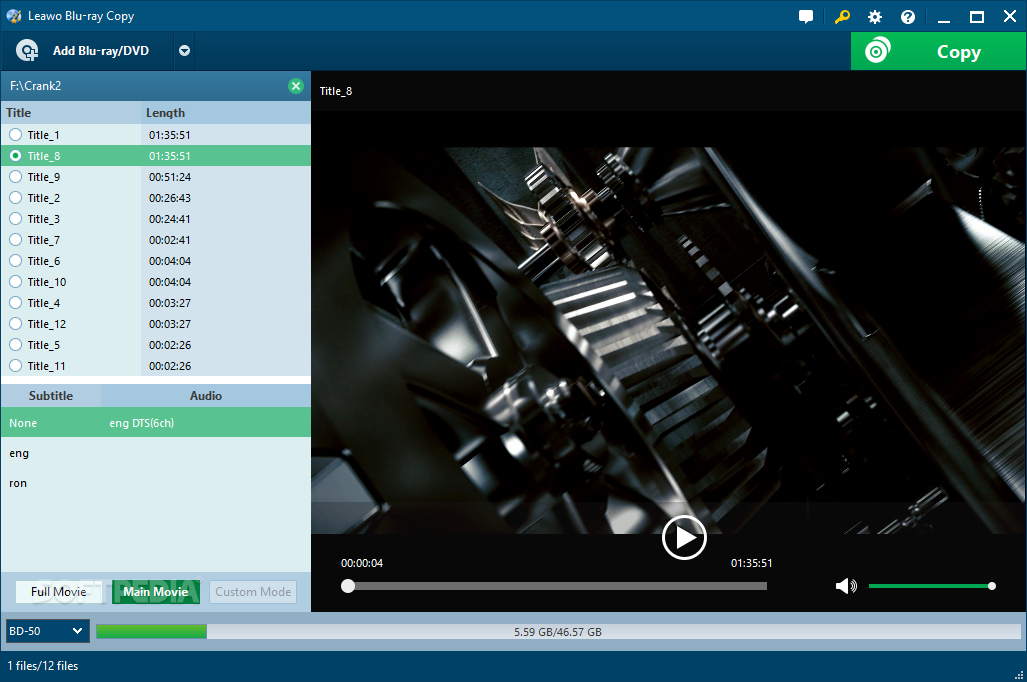This screenshot has width=1027, height=682.
Task: Select the Title_8 radio button
Action: click(x=16, y=156)
